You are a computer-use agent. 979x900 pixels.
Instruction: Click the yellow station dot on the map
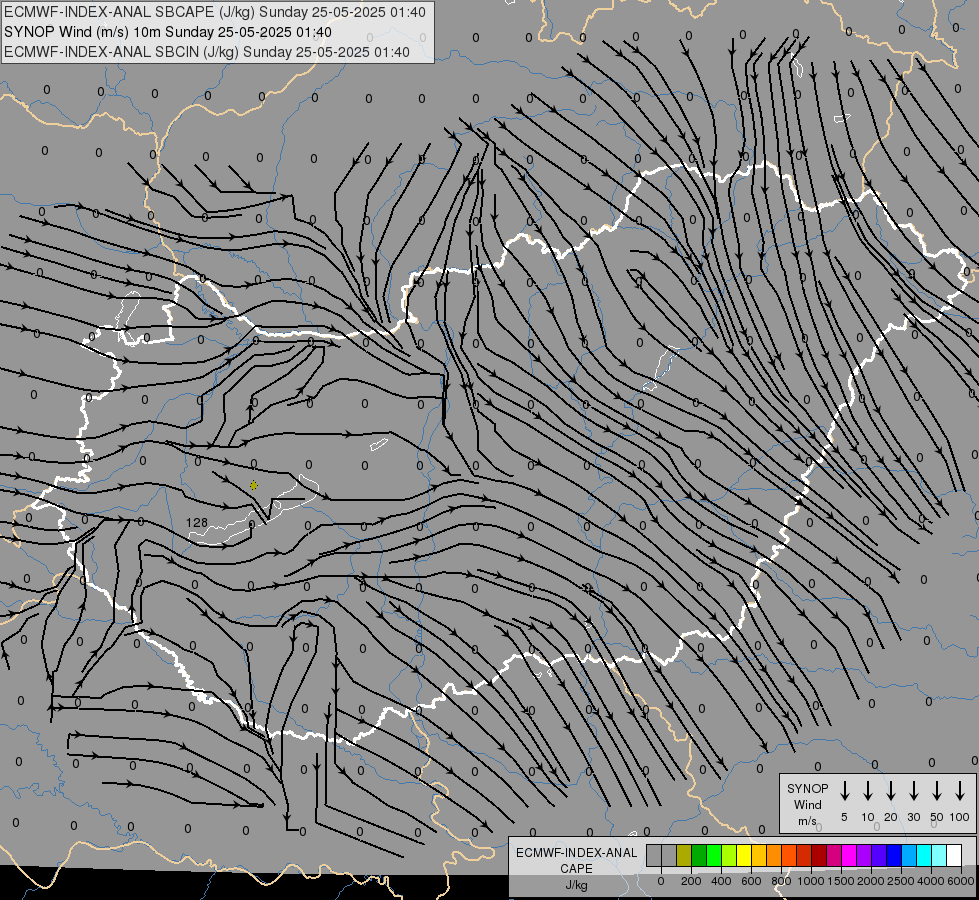click(x=253, y=485)
